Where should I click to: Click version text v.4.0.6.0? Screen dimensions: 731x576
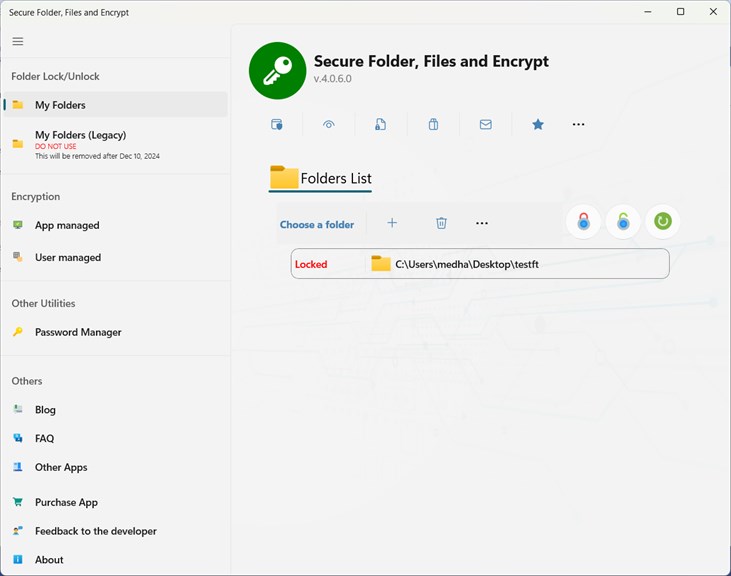point(332,79)
